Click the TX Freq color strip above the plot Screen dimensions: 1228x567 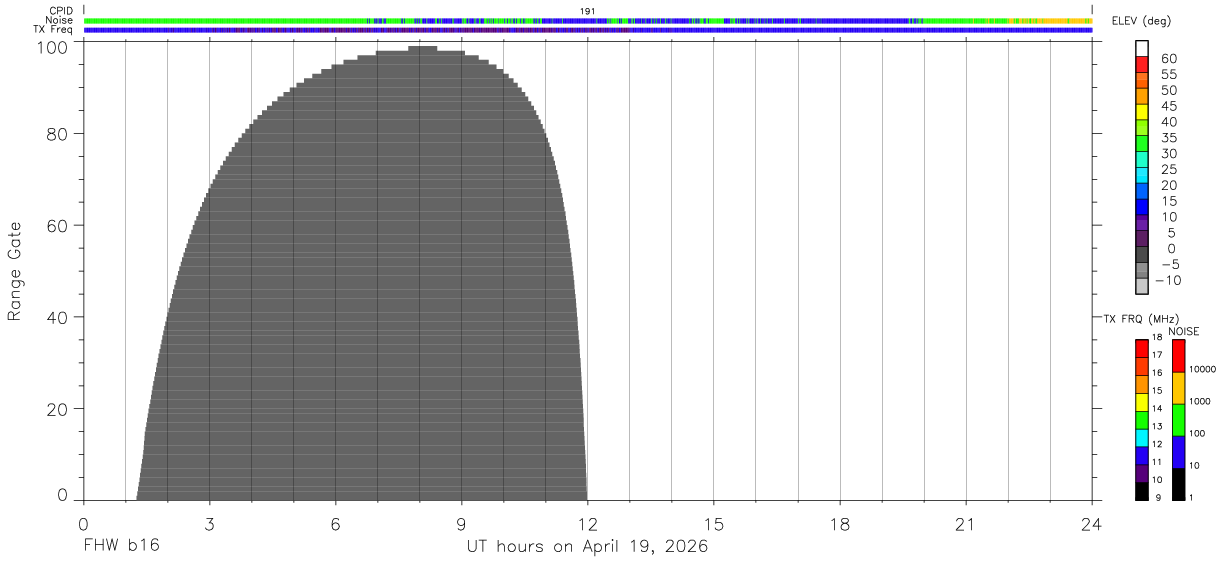click(587, 30)
